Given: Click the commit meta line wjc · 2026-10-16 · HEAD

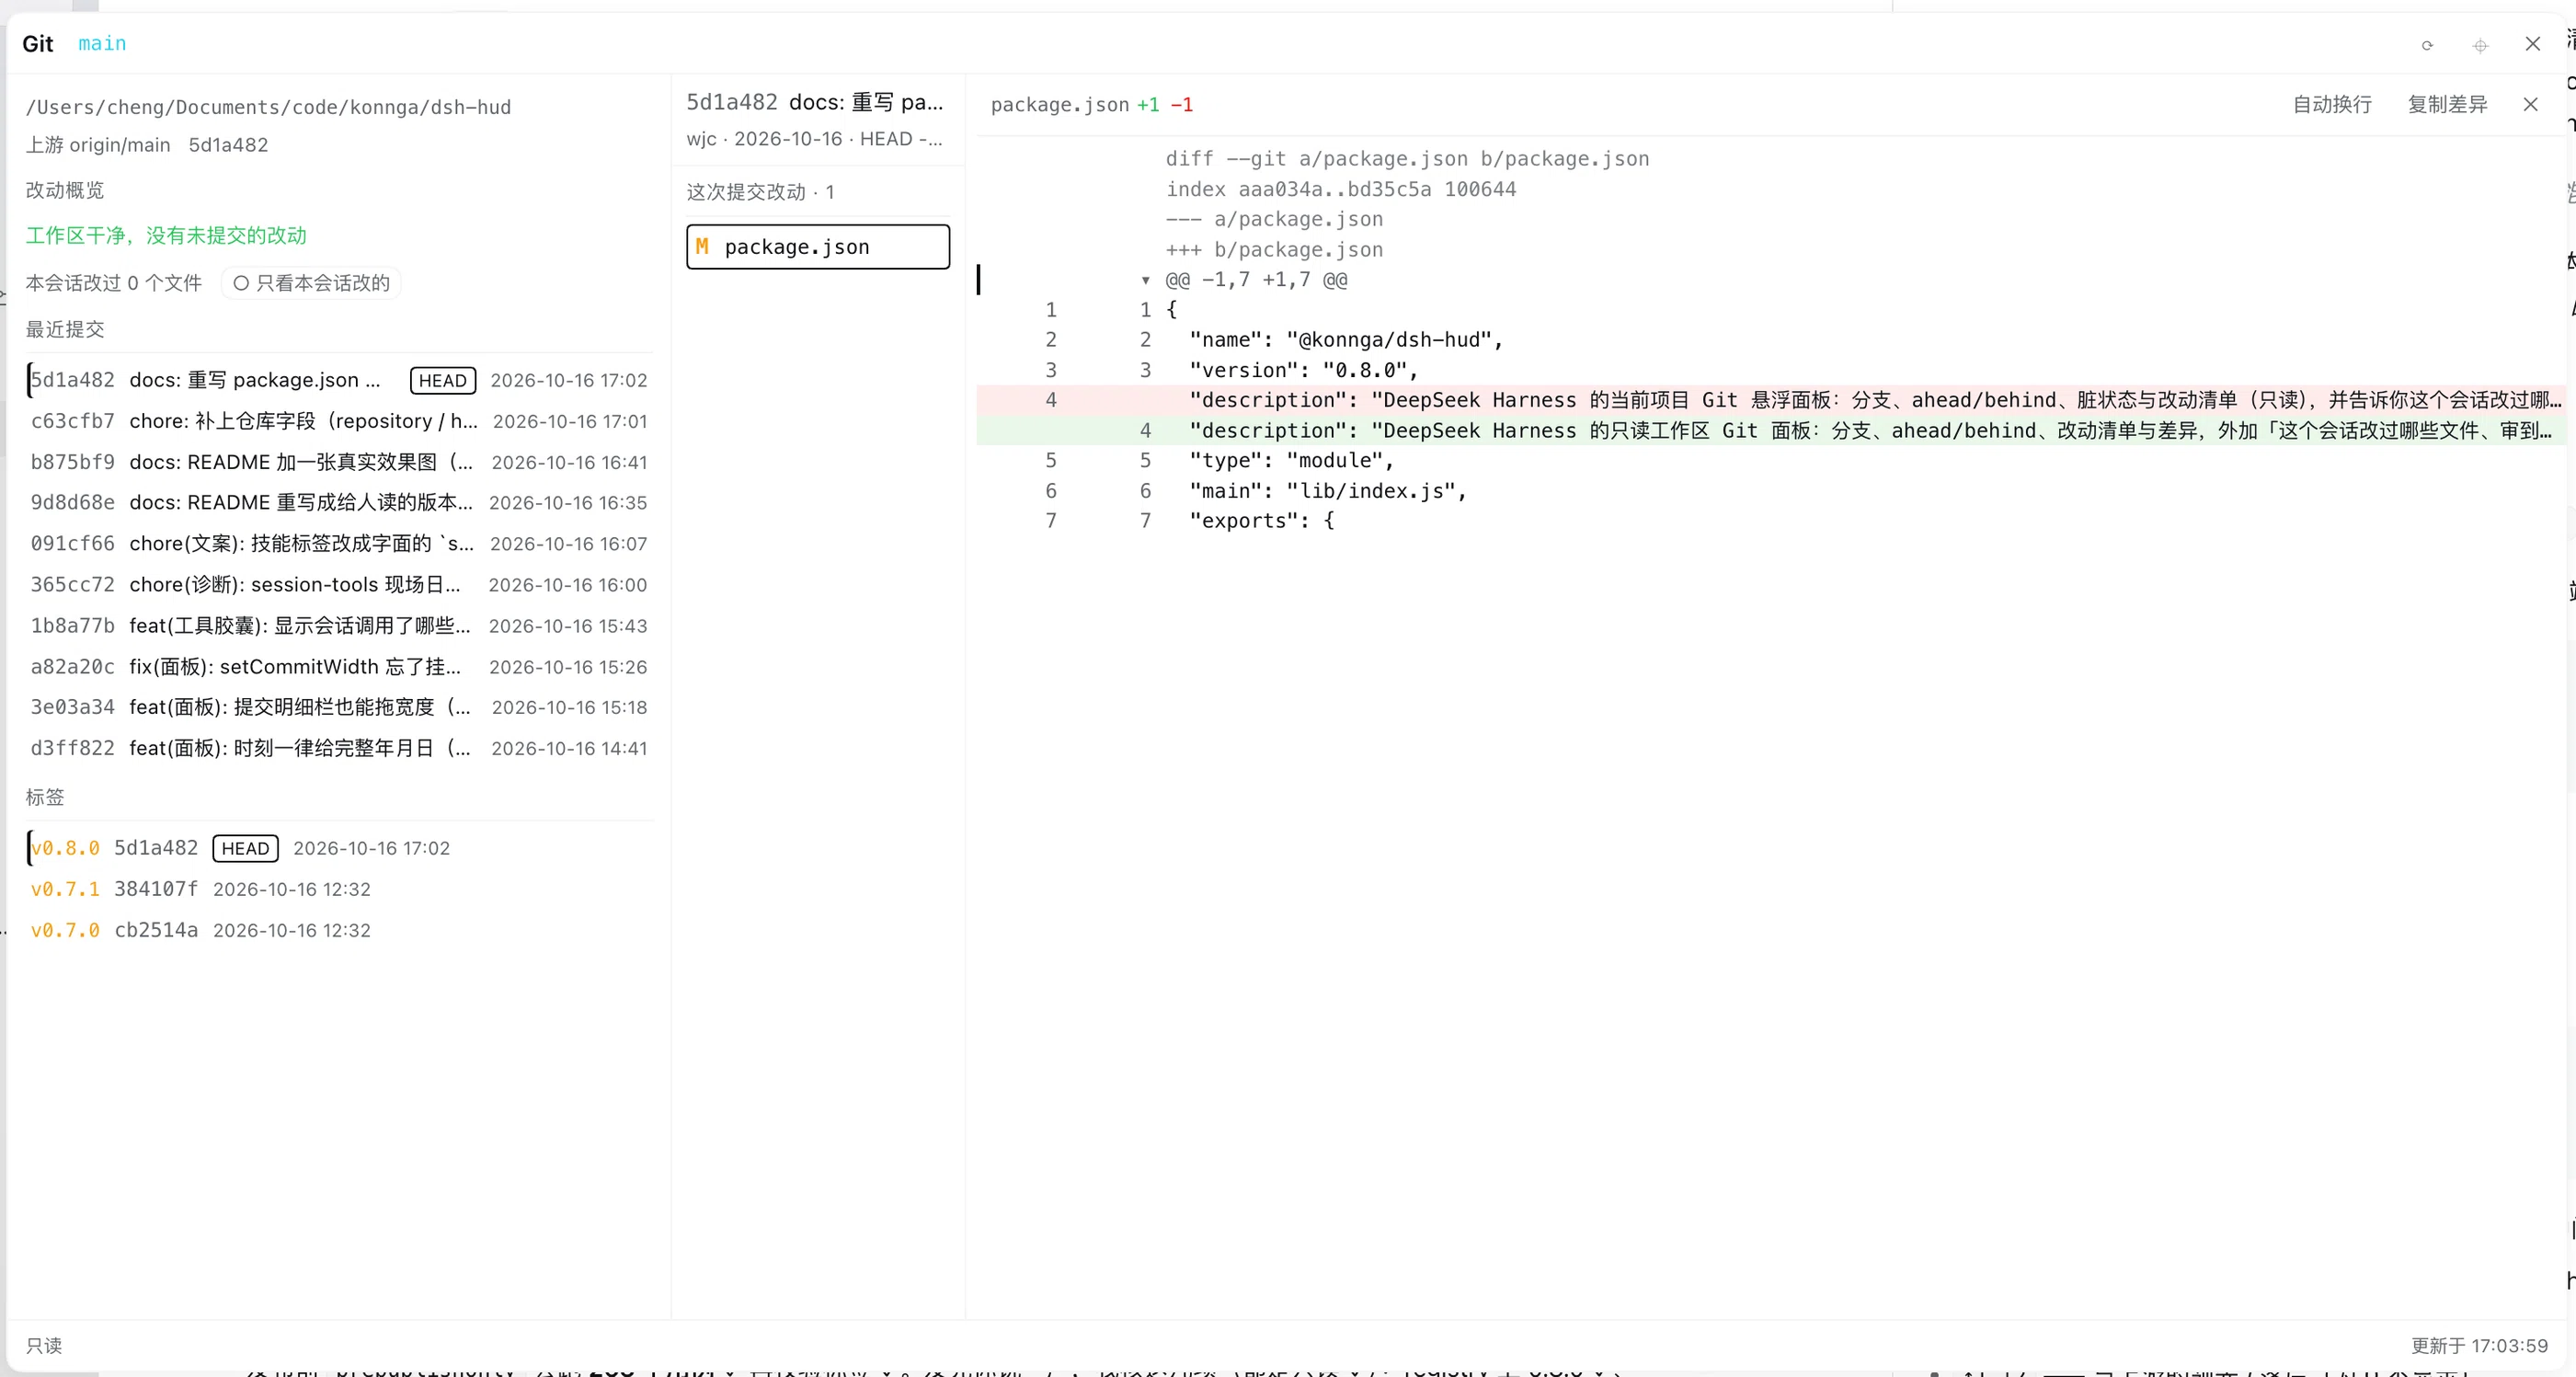Looking at the screenshot, I should [815, 139].
